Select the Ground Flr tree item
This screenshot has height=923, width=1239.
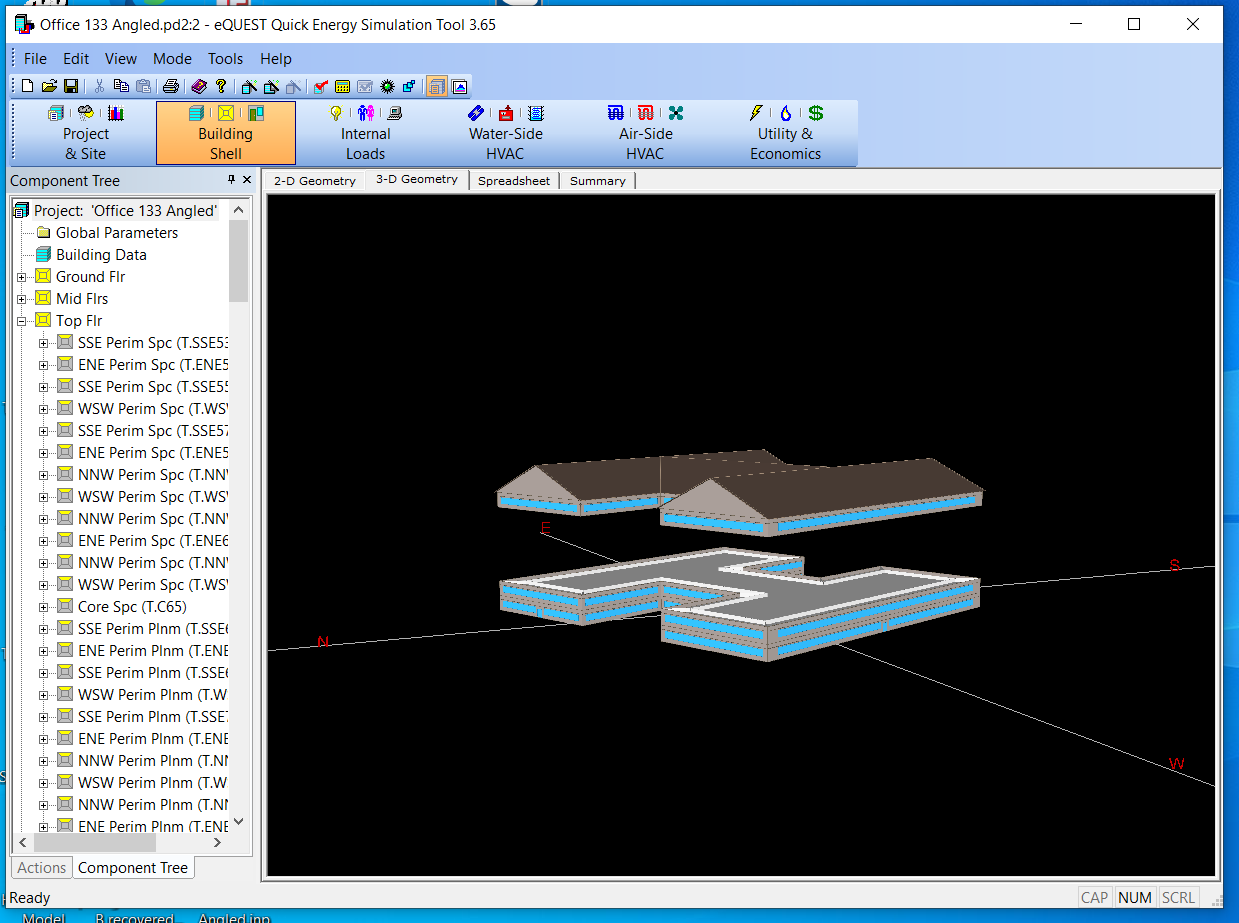point(90,277)
